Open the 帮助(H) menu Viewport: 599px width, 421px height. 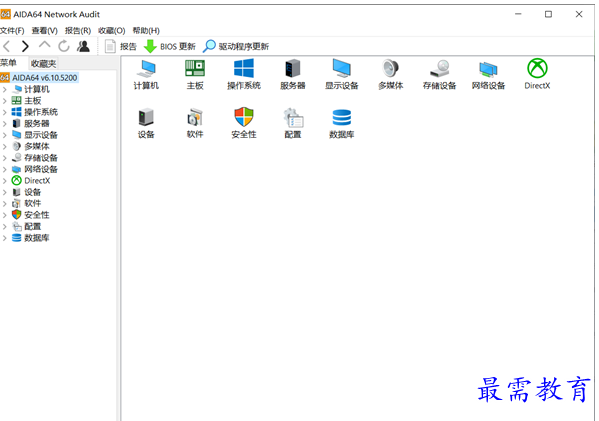[x=146, y=31]
